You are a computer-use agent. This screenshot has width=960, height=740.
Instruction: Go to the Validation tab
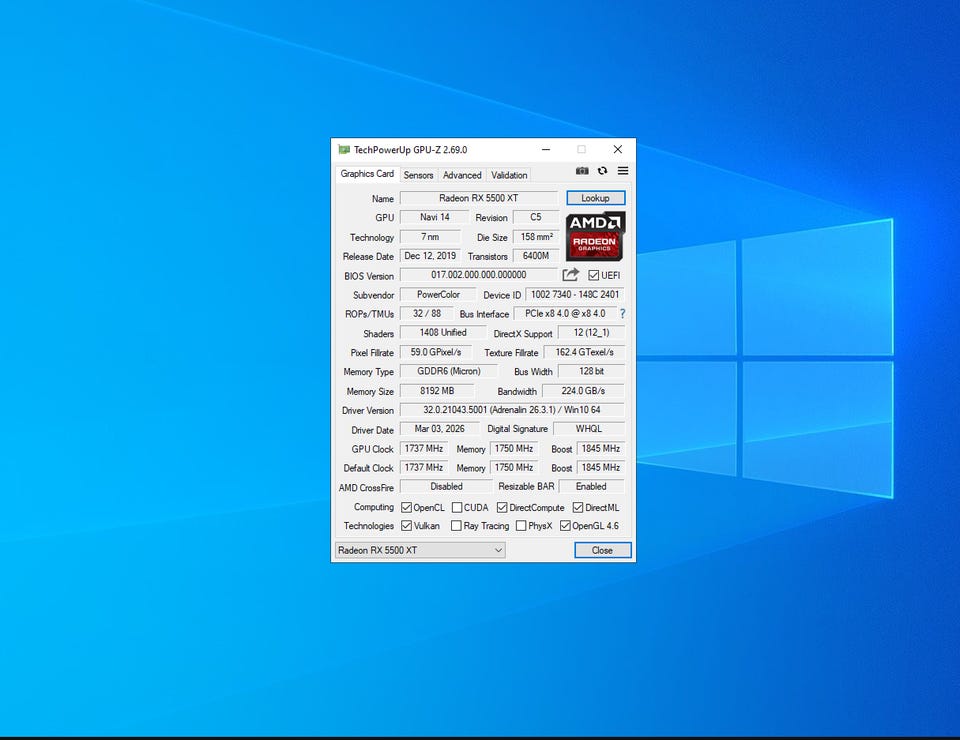pos(509,175)
